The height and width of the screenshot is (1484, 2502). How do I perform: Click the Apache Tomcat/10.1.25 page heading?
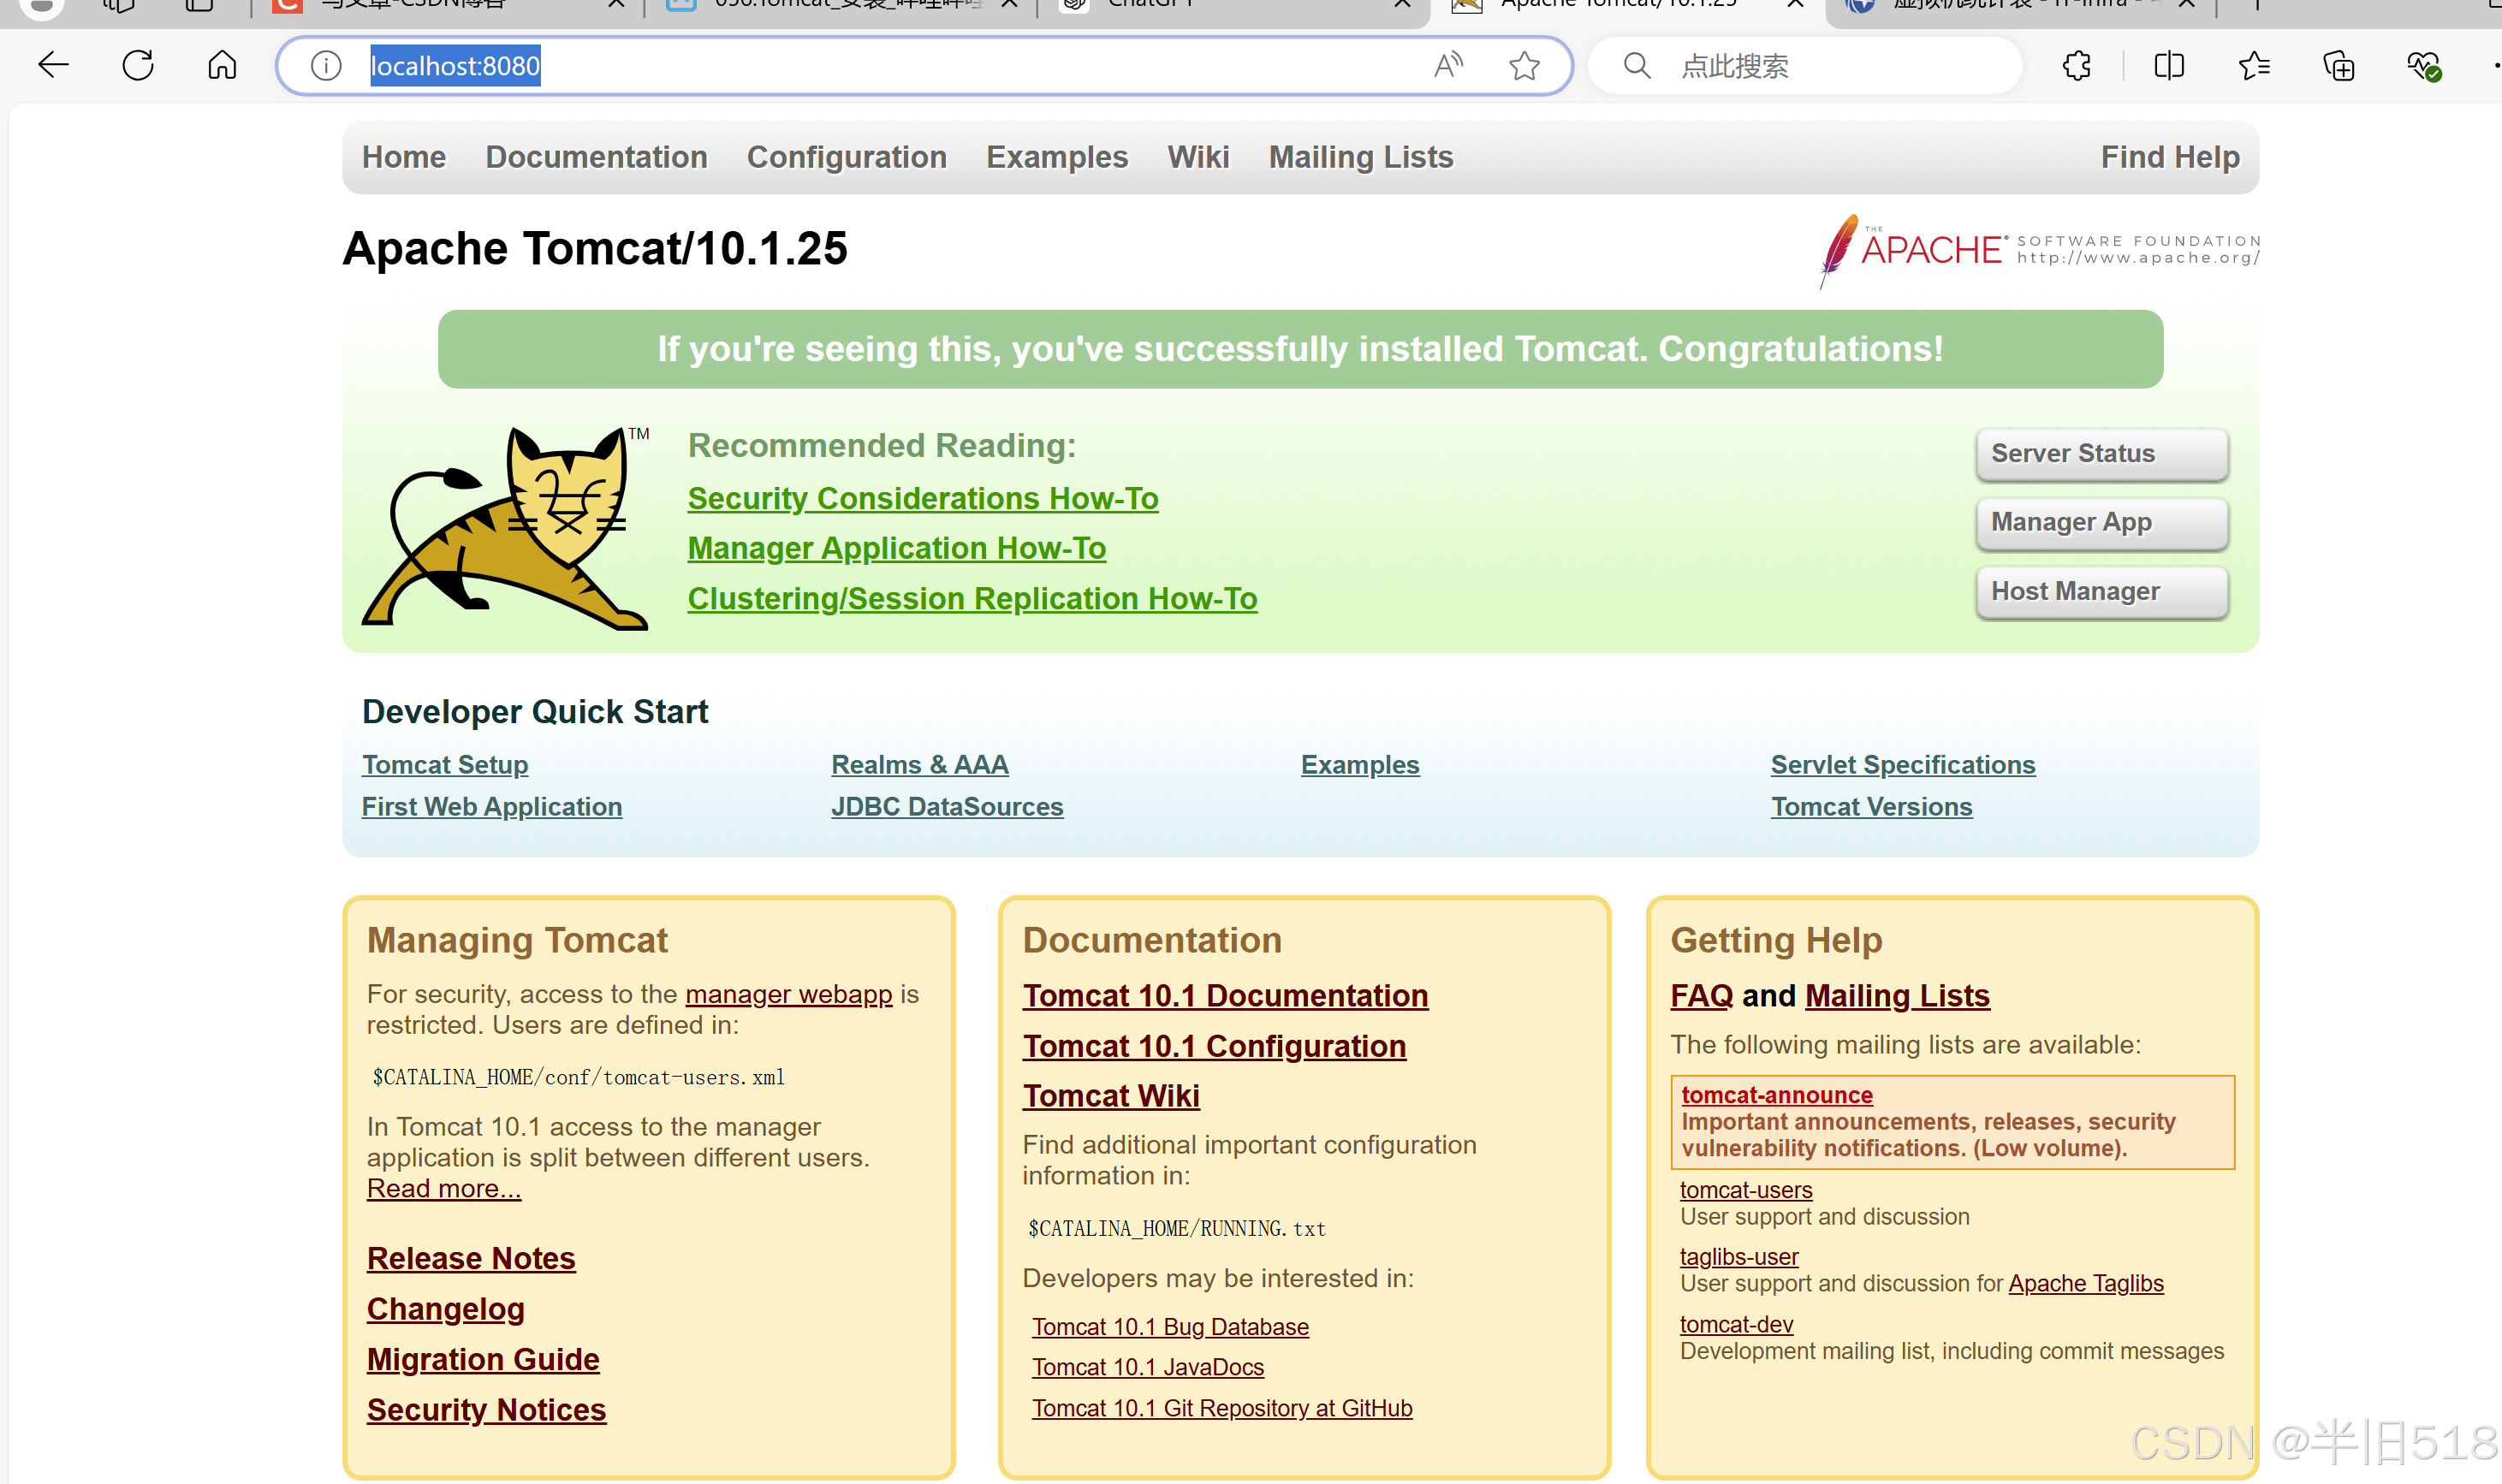(595, 248)
